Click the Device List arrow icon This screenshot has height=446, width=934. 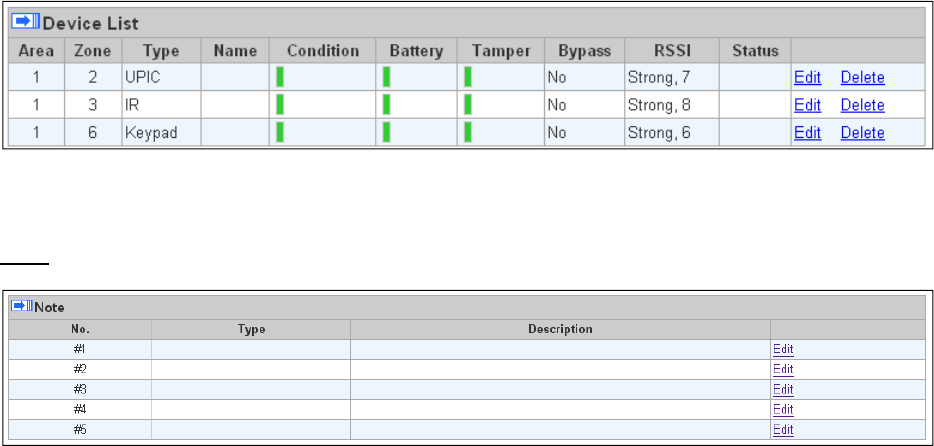coord(25,23)
